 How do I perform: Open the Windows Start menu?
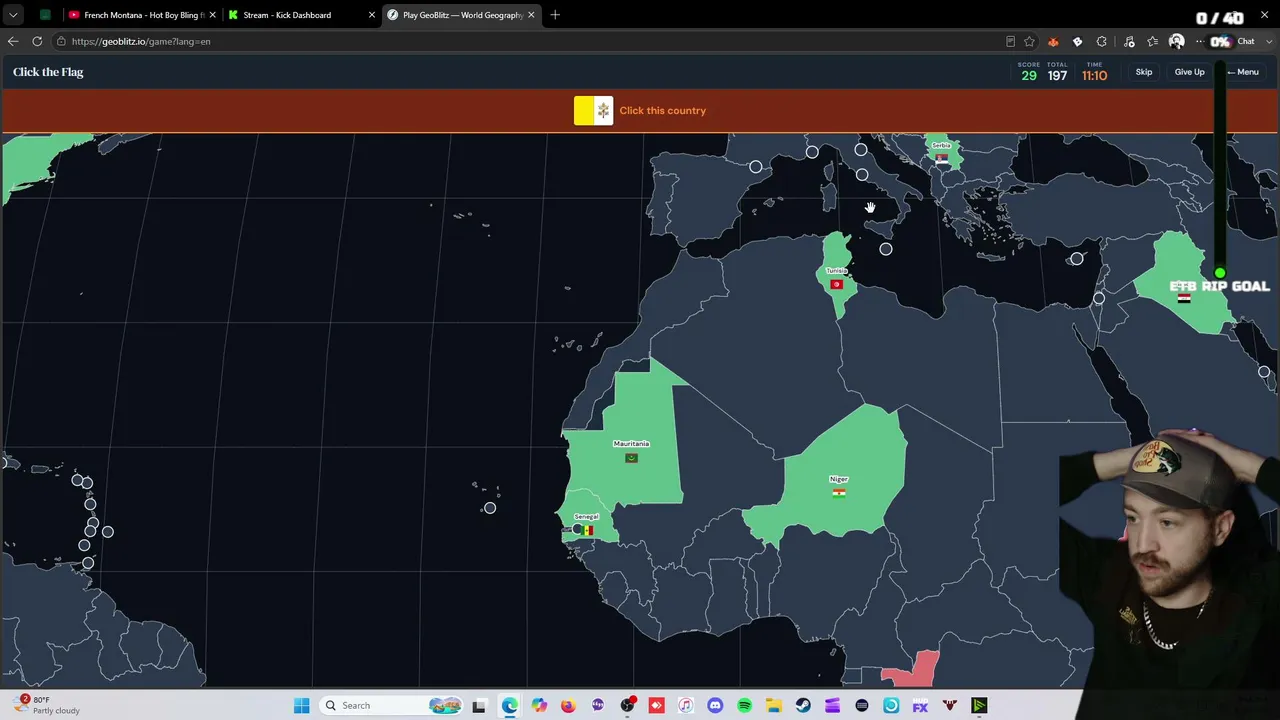[301, 706]
